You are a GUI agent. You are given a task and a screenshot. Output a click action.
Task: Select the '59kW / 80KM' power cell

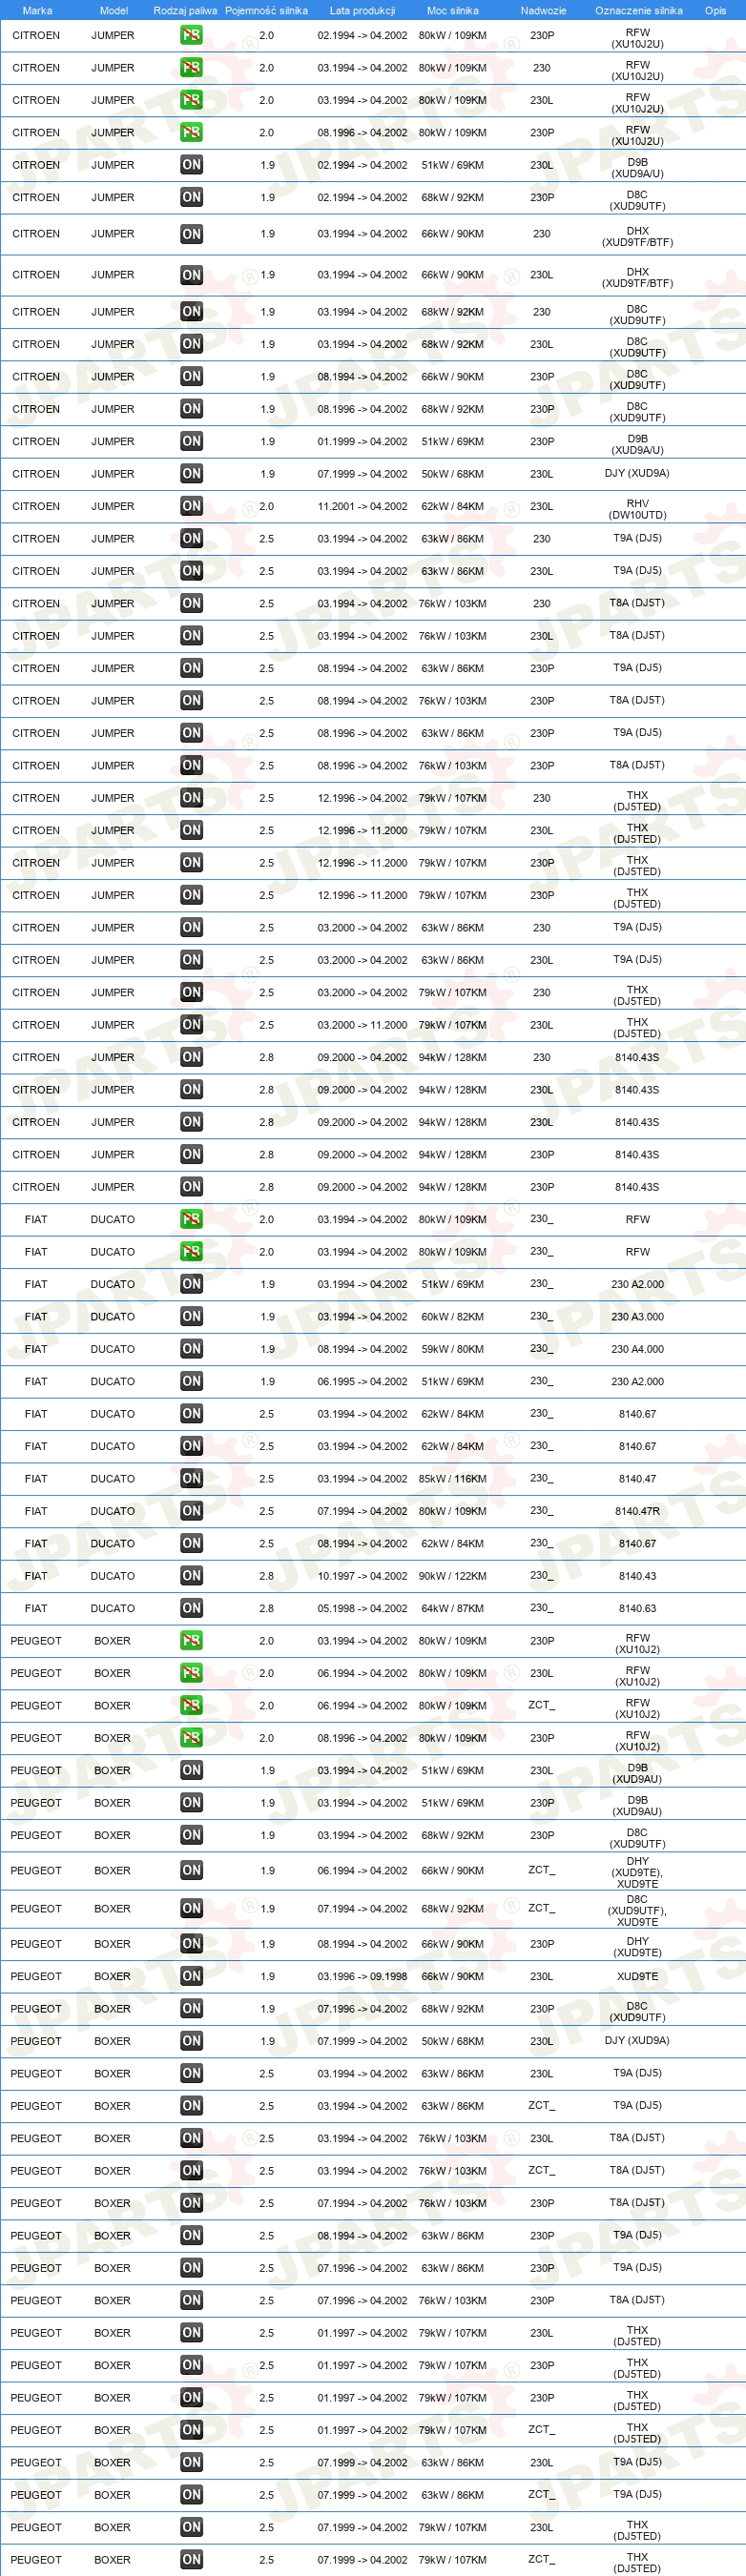(x=452, y=1349)
